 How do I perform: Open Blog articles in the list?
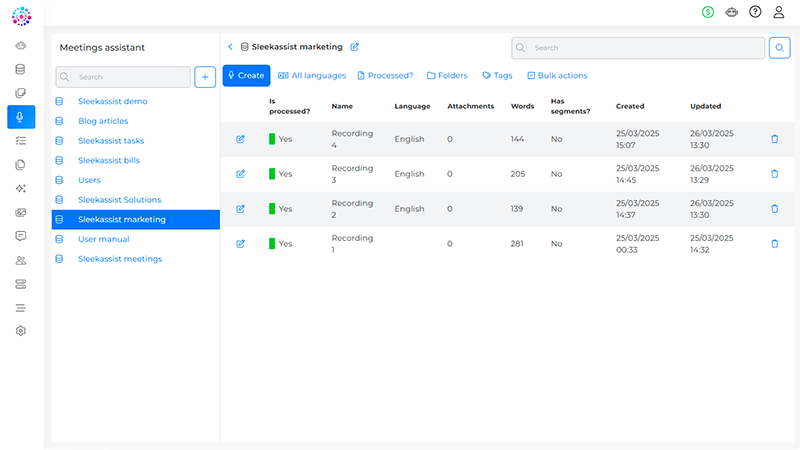(103, 121)
